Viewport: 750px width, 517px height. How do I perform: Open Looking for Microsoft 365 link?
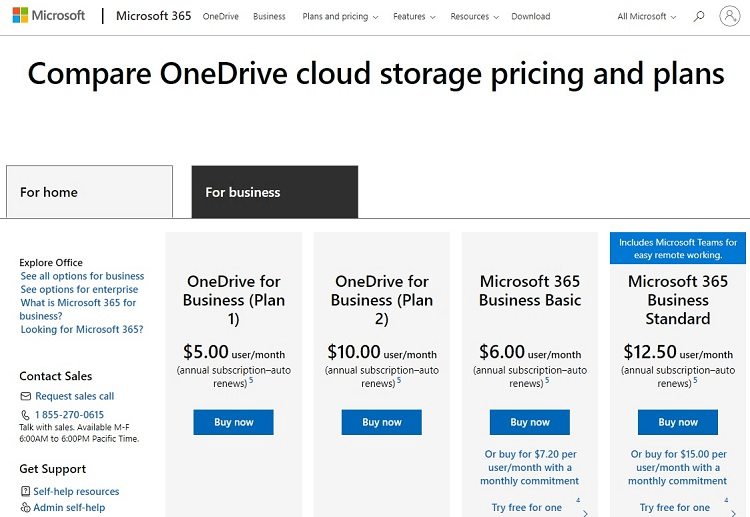point(82,330)
